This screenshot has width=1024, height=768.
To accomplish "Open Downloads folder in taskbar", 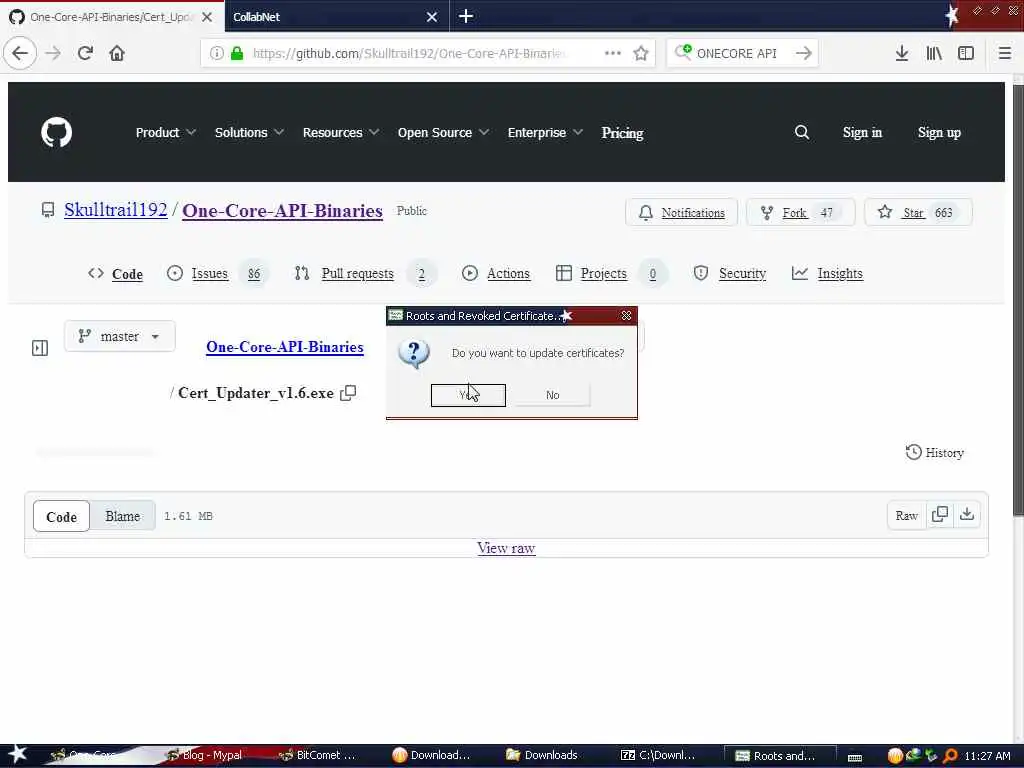I will tap(542, 755).
